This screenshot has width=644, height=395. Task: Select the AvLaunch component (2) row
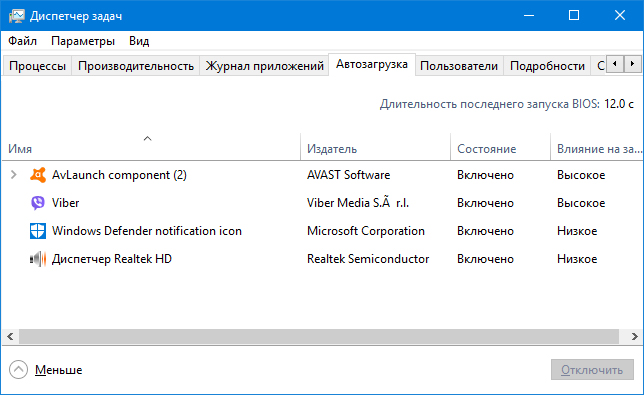click(322, 175)
